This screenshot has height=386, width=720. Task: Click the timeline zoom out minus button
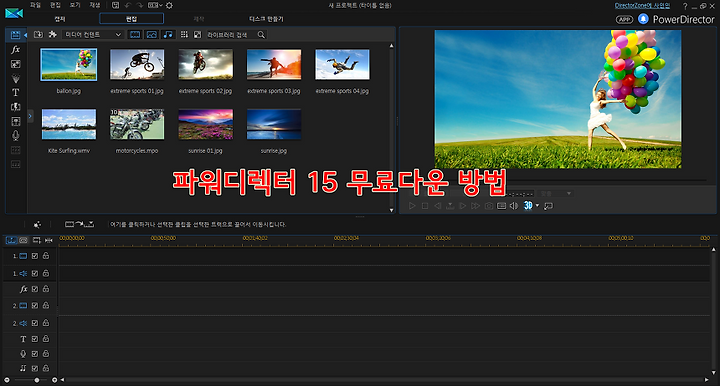[6, 380]
